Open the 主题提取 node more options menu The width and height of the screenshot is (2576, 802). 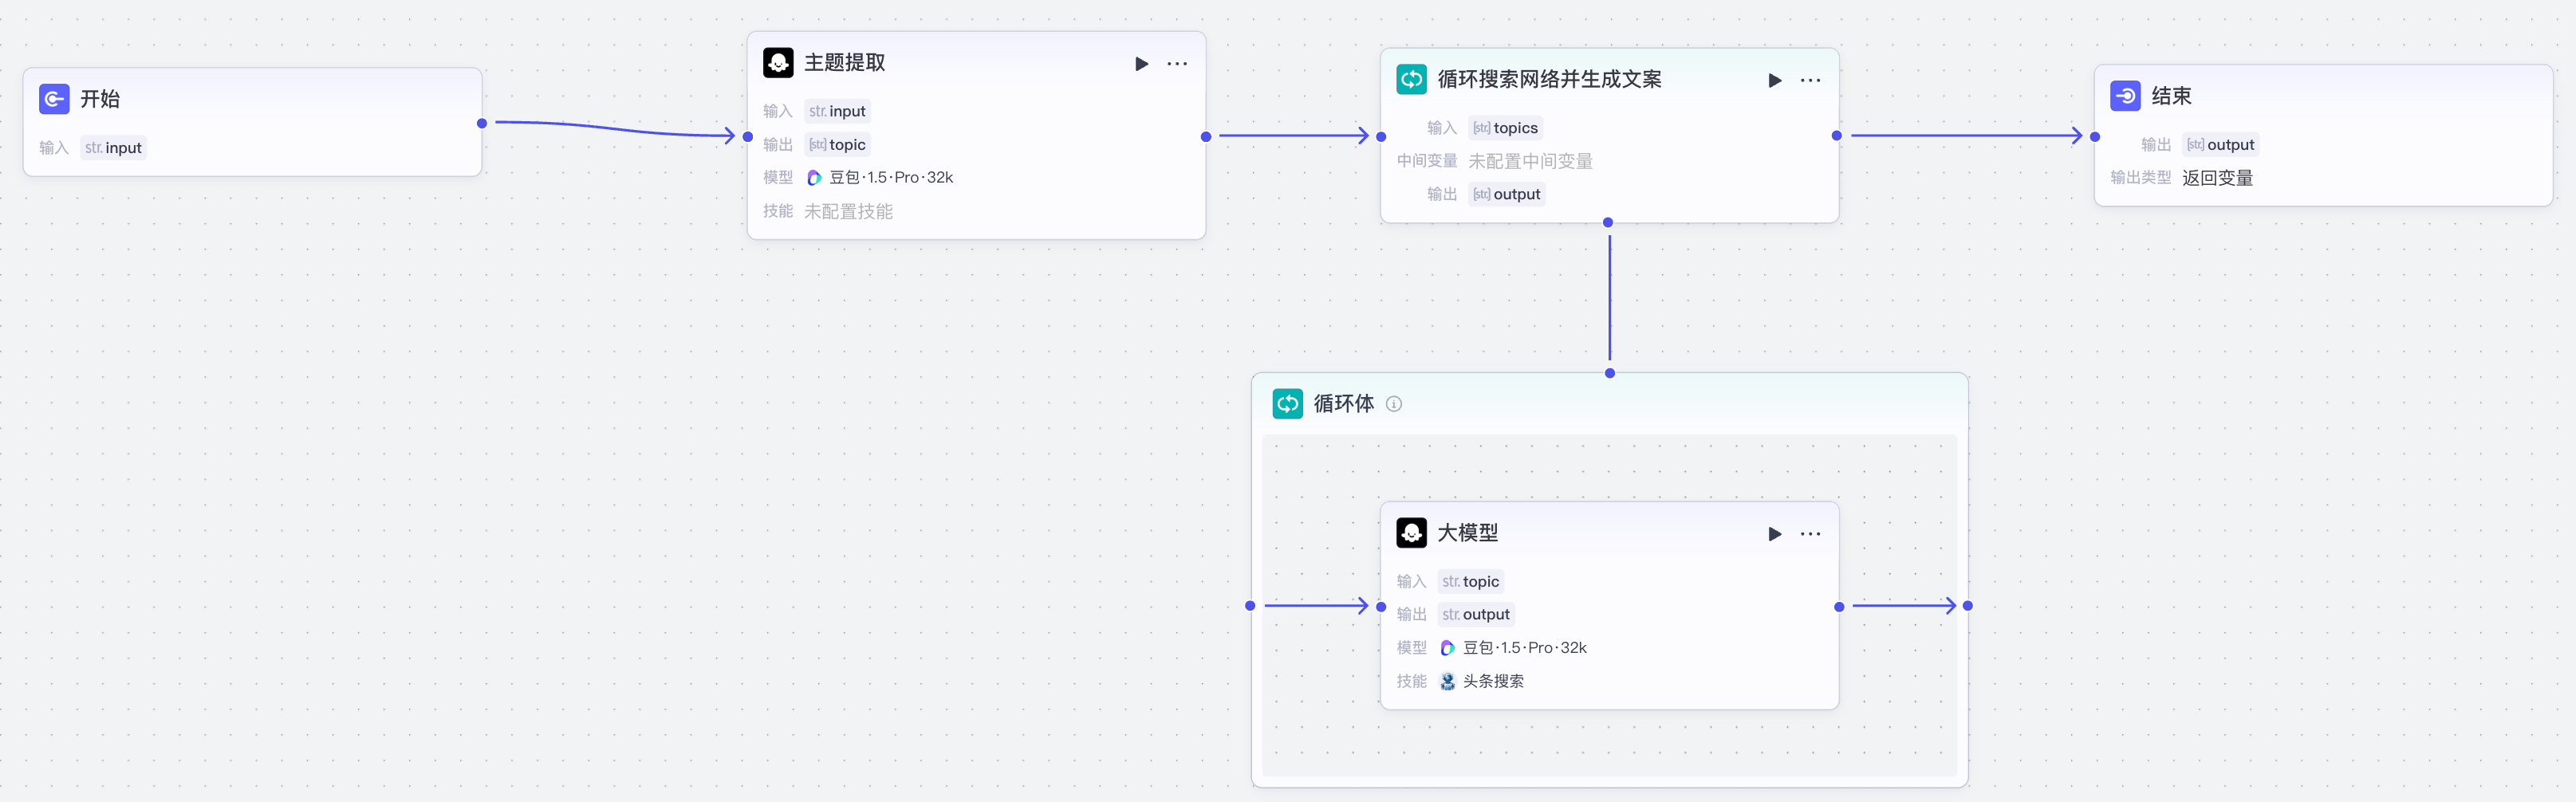[1177, 64]
